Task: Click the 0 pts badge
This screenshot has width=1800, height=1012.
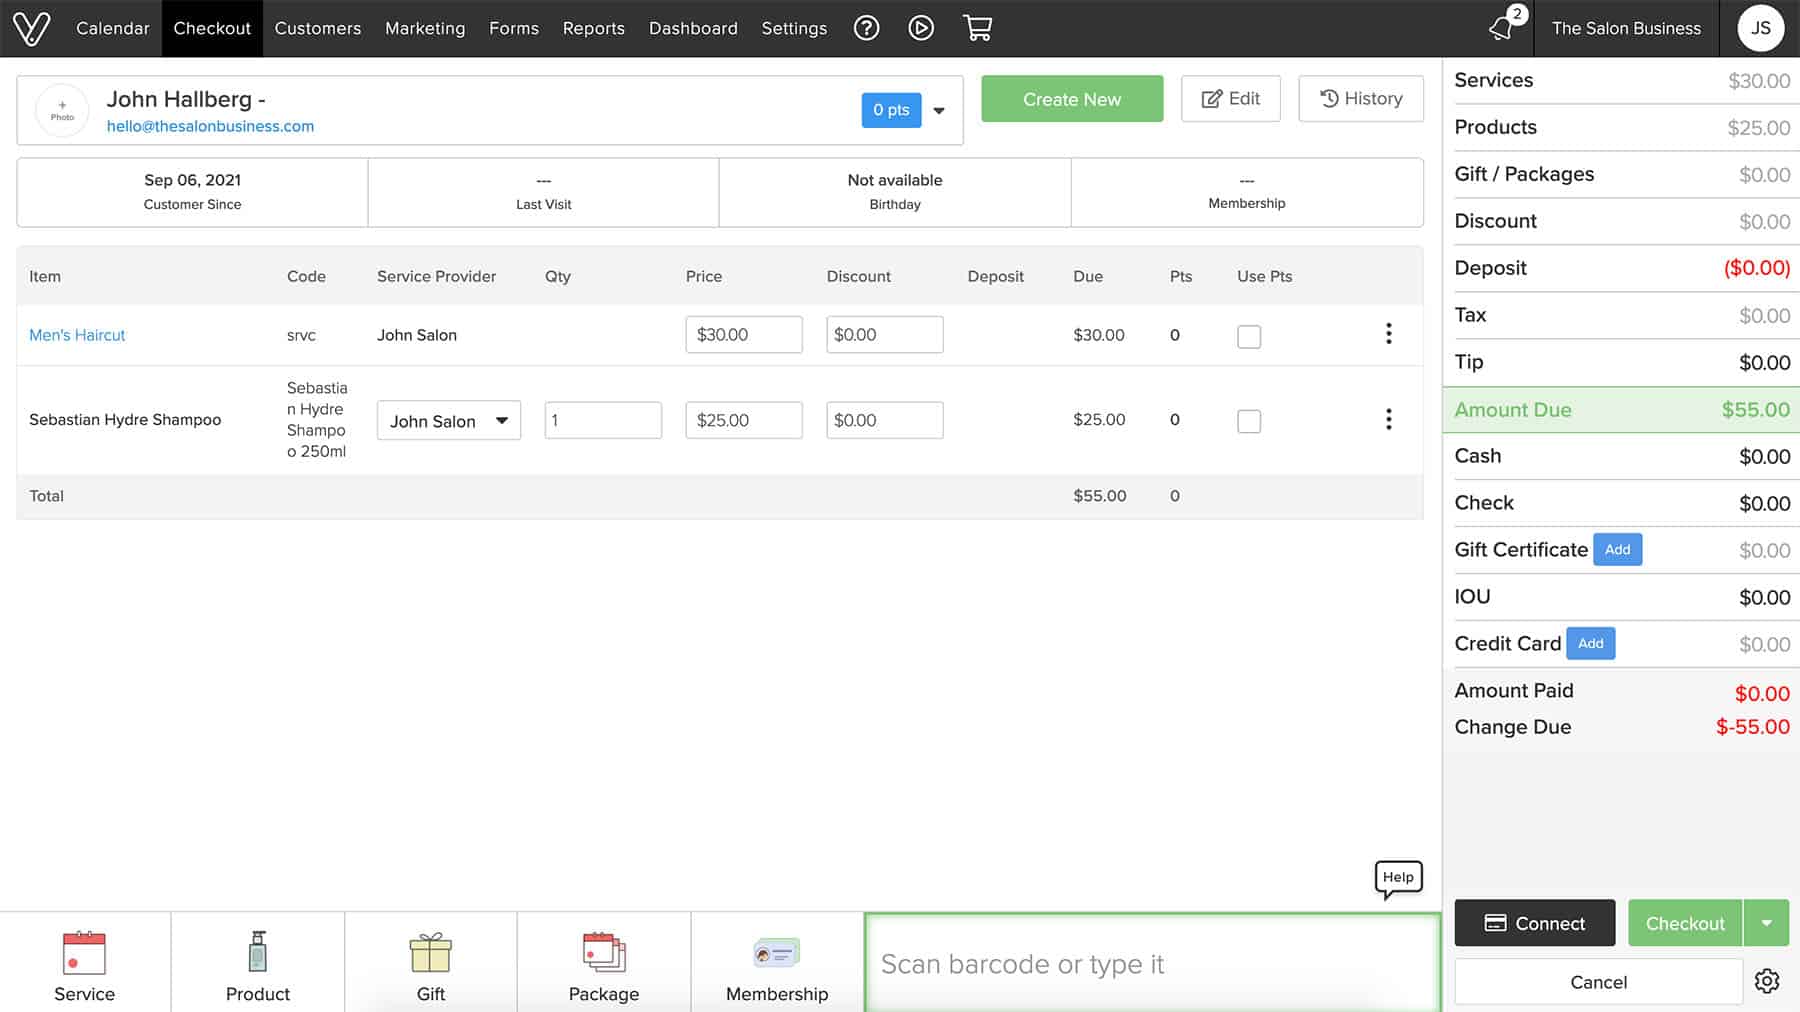Action: (x=891, y=110)
